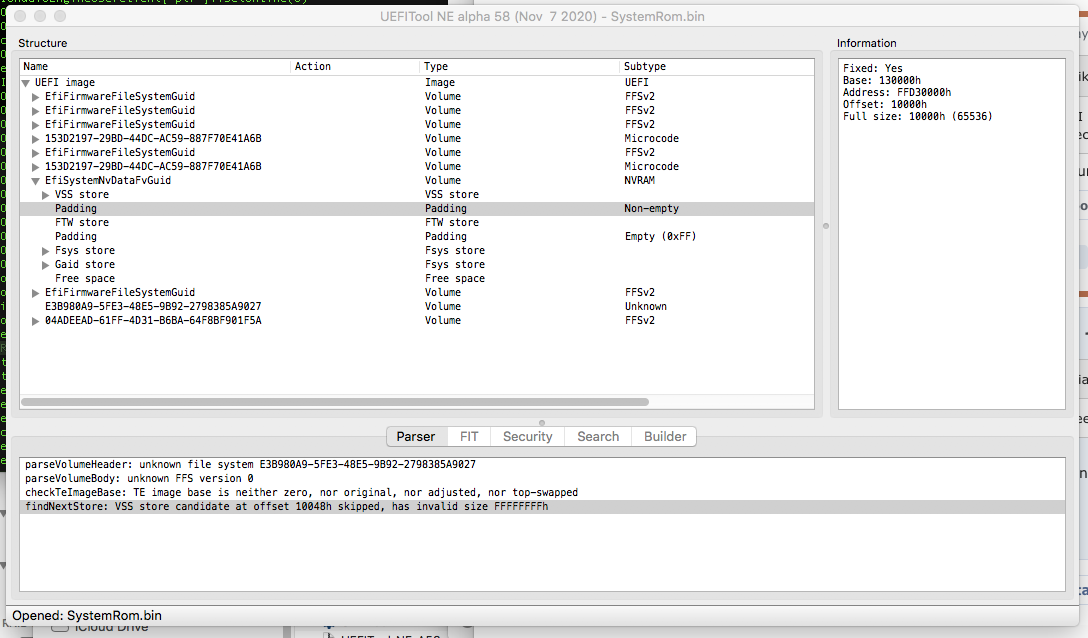Collapse the EfiSystemNvDataFvGuid volume

point(35,181)
